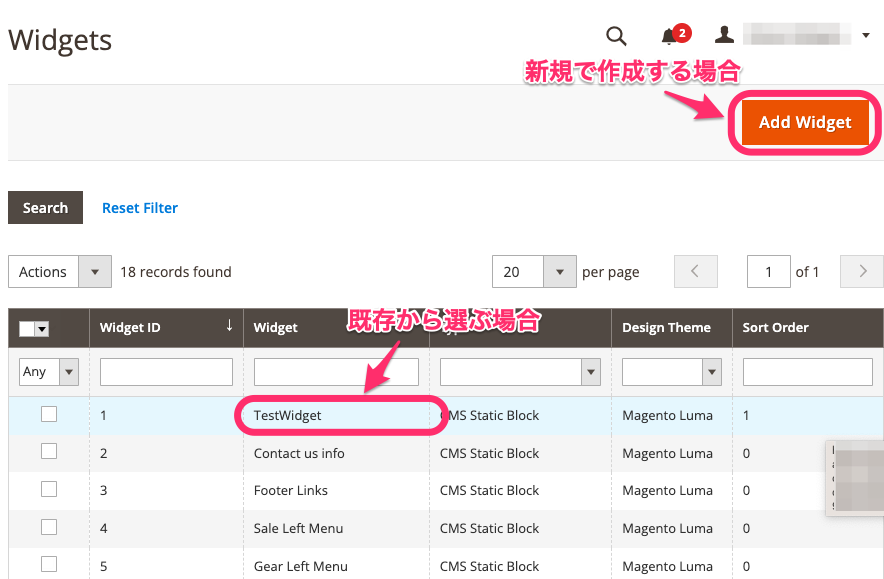Image resolution: width=884 pixels, height=579 pixels.
Task: Click the current page number input field
Action: pos(768,271)
